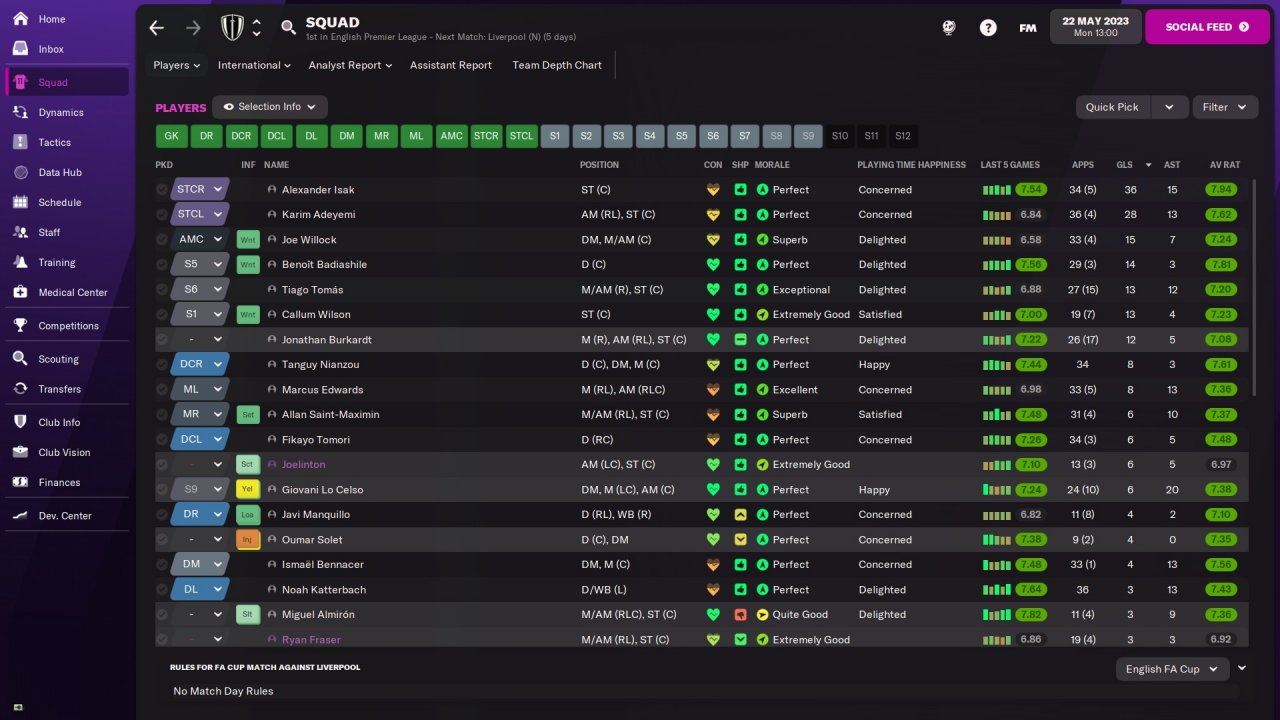Click the tutorial head icon in header
1280x720 pixels.
949,28
